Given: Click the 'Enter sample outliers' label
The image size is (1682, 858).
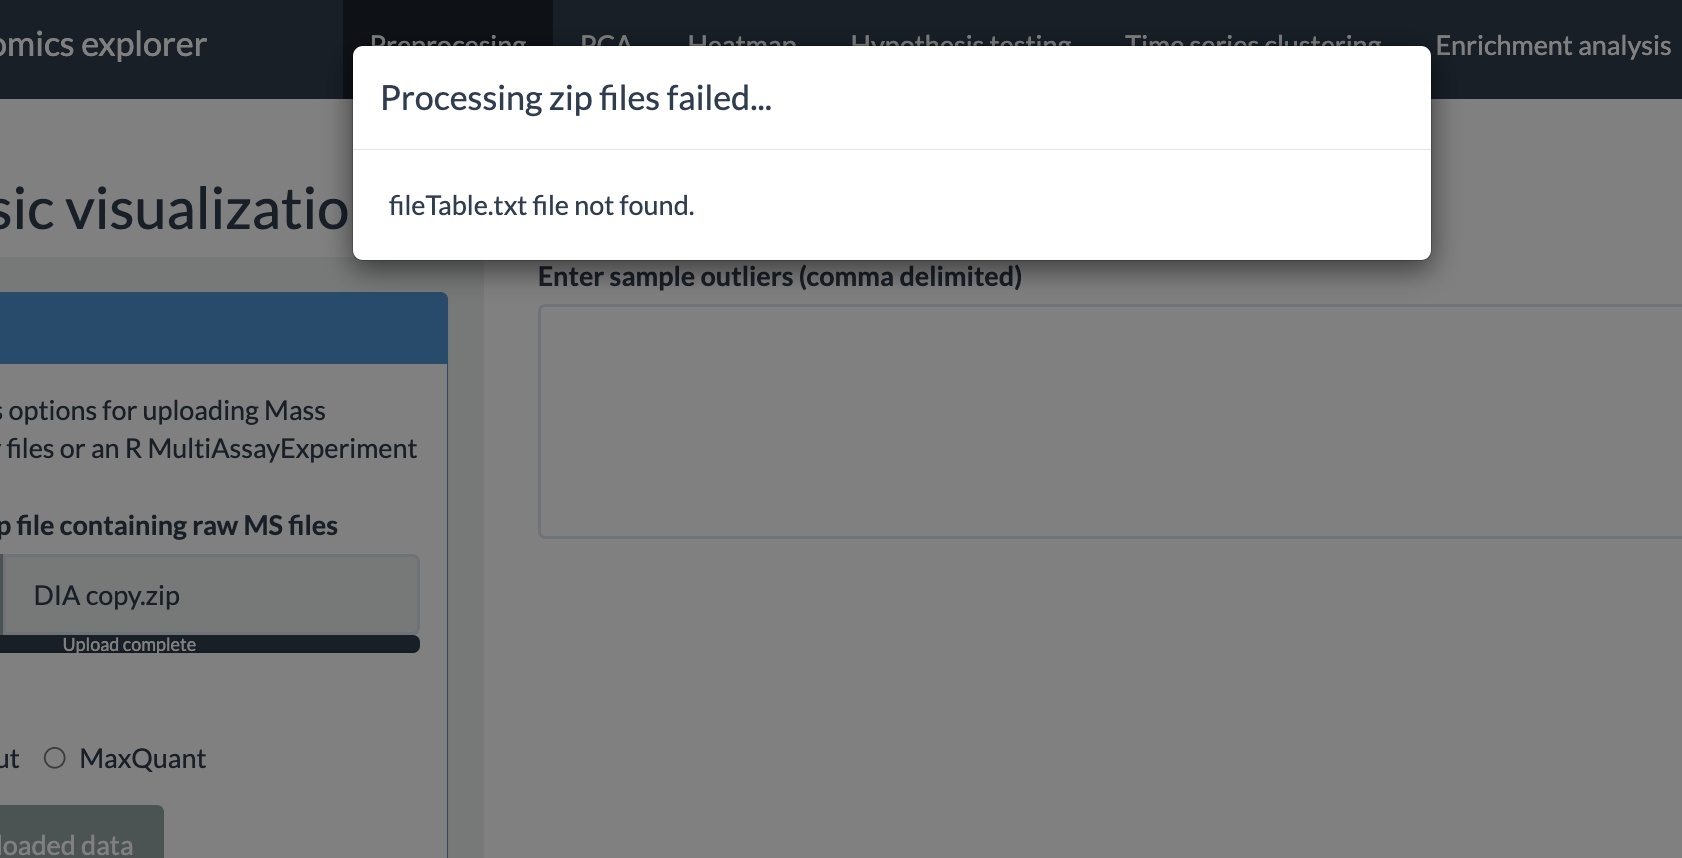Looking at the screenshot, I should tap(780, 276).
